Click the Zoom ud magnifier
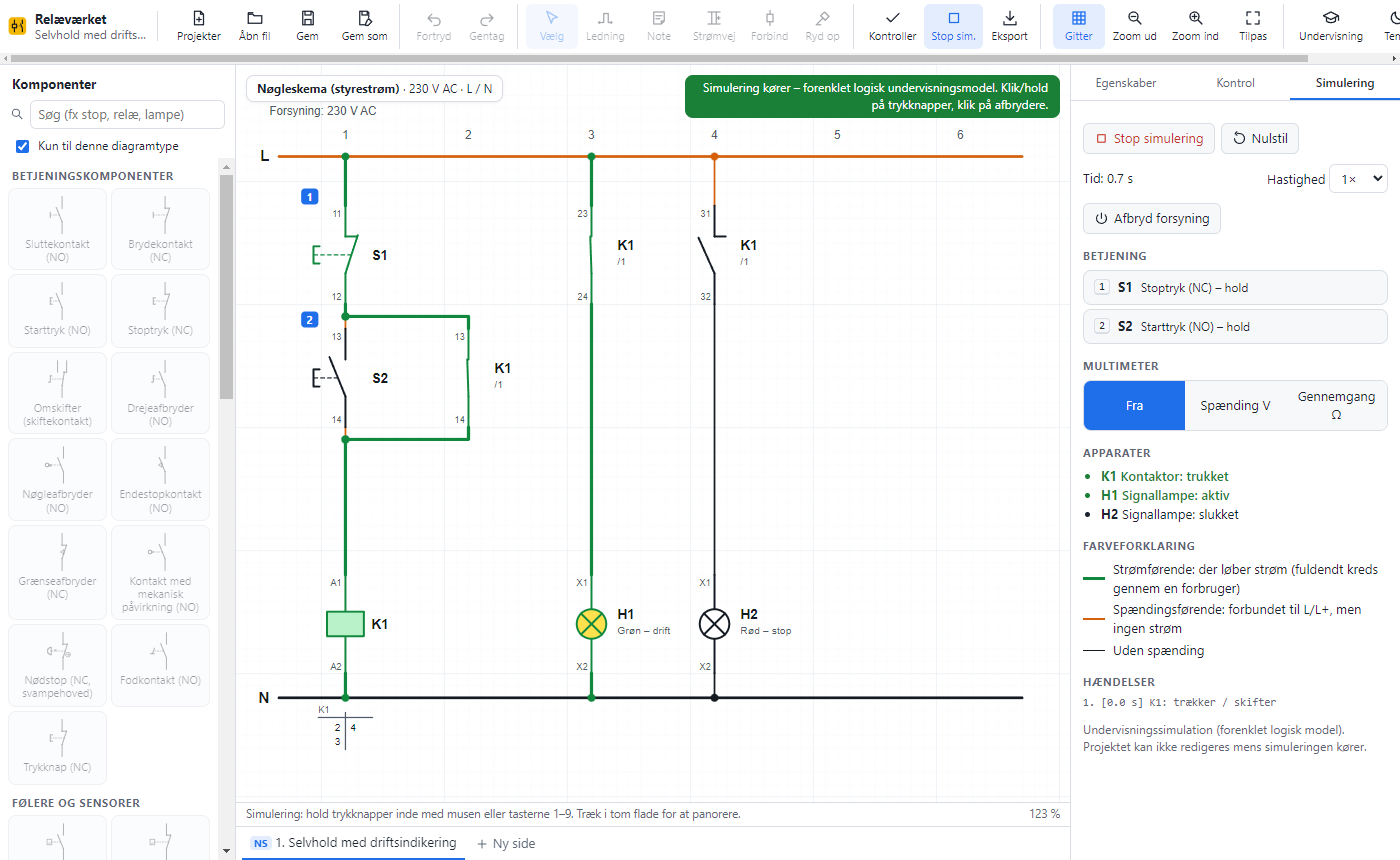1400x860 pixels. tap(1135, 18)
